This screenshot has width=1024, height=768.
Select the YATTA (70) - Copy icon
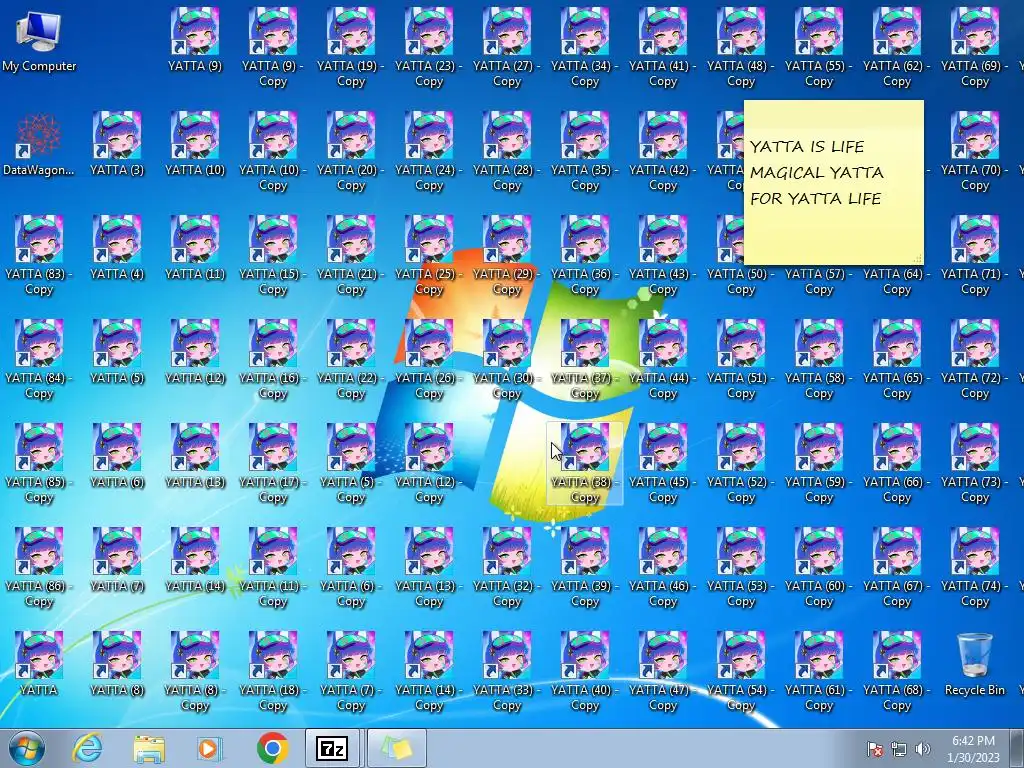tap(974, 151)
